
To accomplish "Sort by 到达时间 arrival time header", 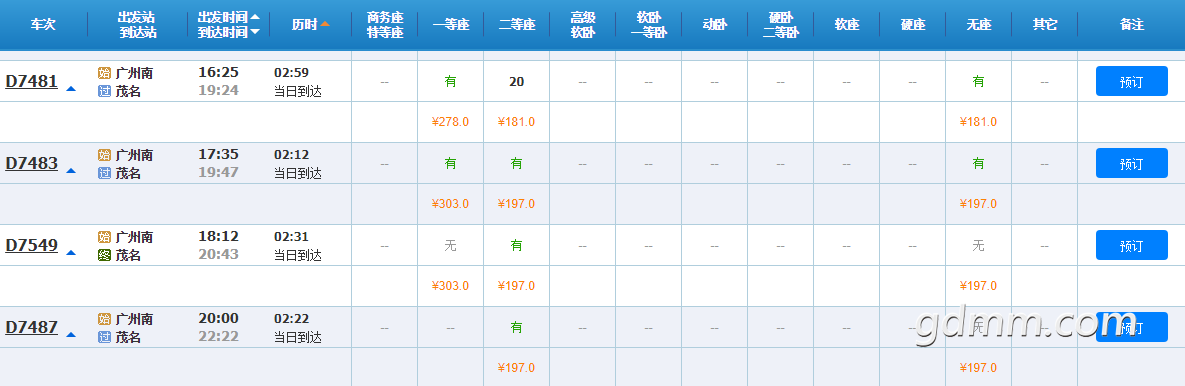I will point(228,32).
